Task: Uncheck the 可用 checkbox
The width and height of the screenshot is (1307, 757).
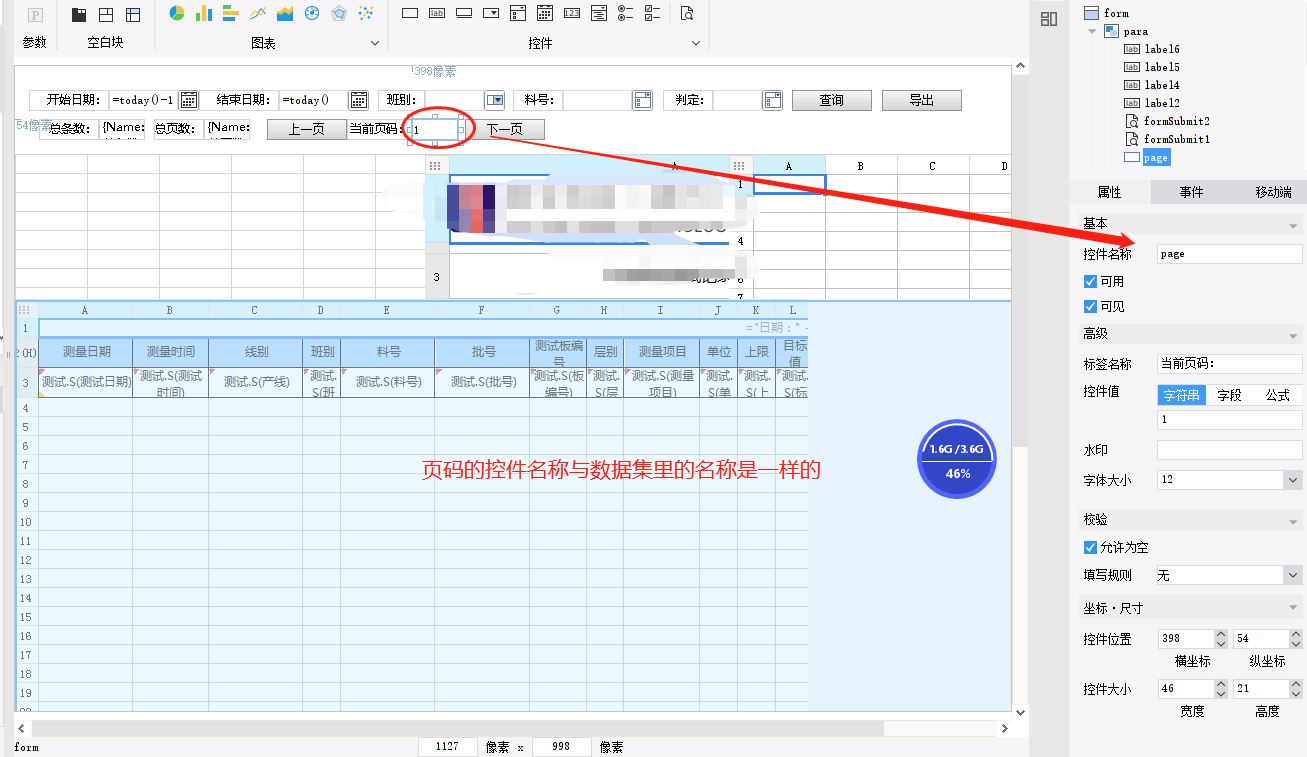Action: pyautogui.click(x=1091, y=281)
